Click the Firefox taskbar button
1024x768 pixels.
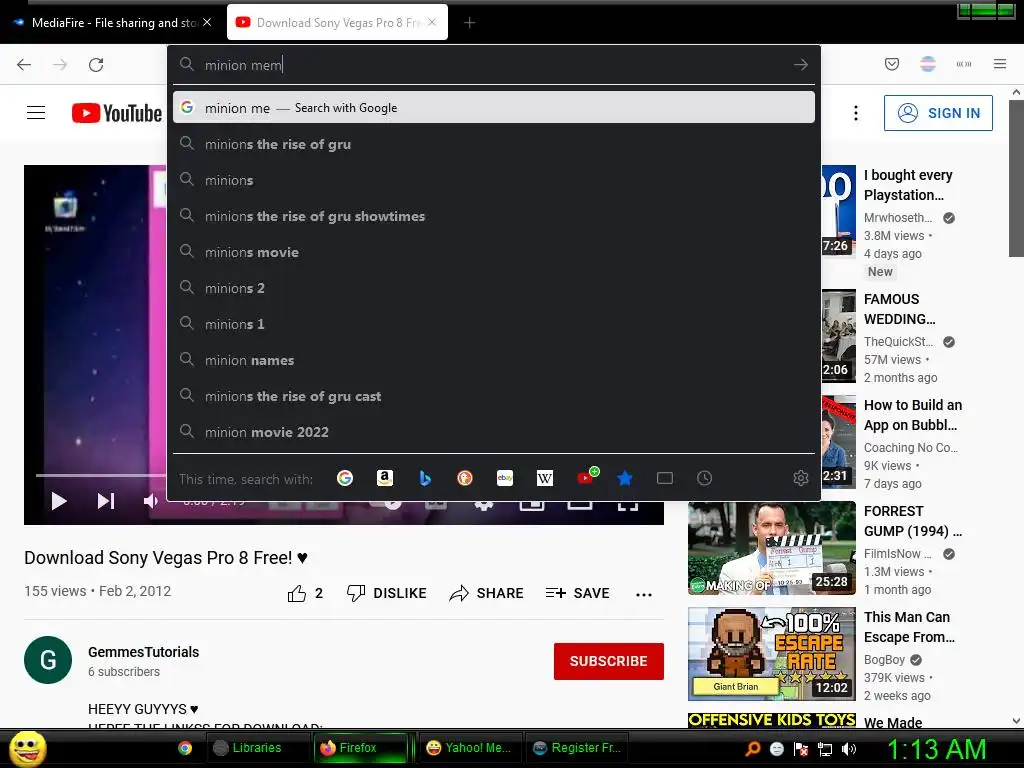point(360,748)
